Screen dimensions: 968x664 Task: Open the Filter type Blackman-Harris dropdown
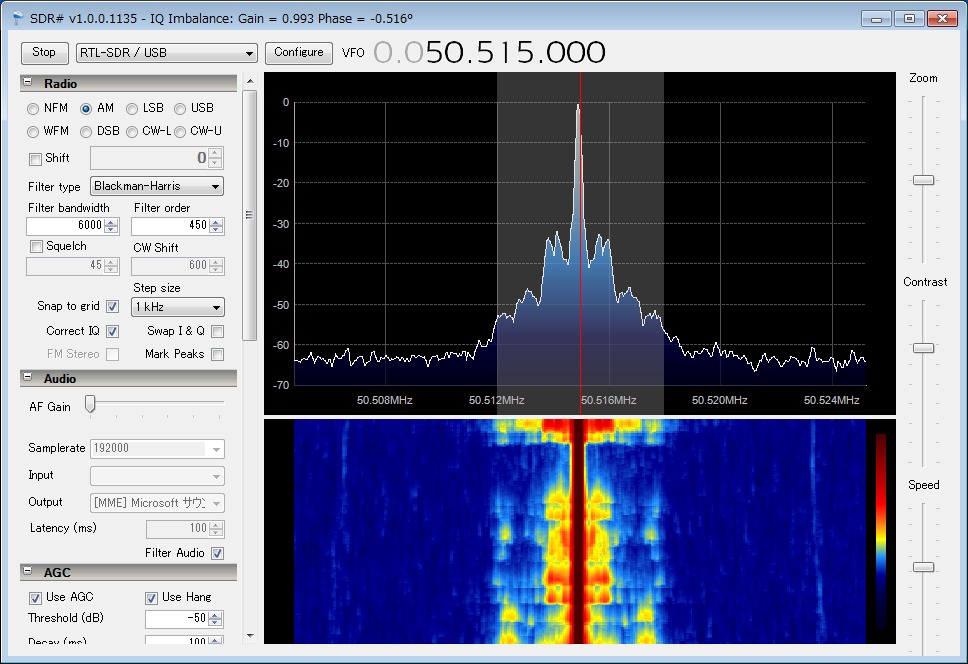point(156,186)
